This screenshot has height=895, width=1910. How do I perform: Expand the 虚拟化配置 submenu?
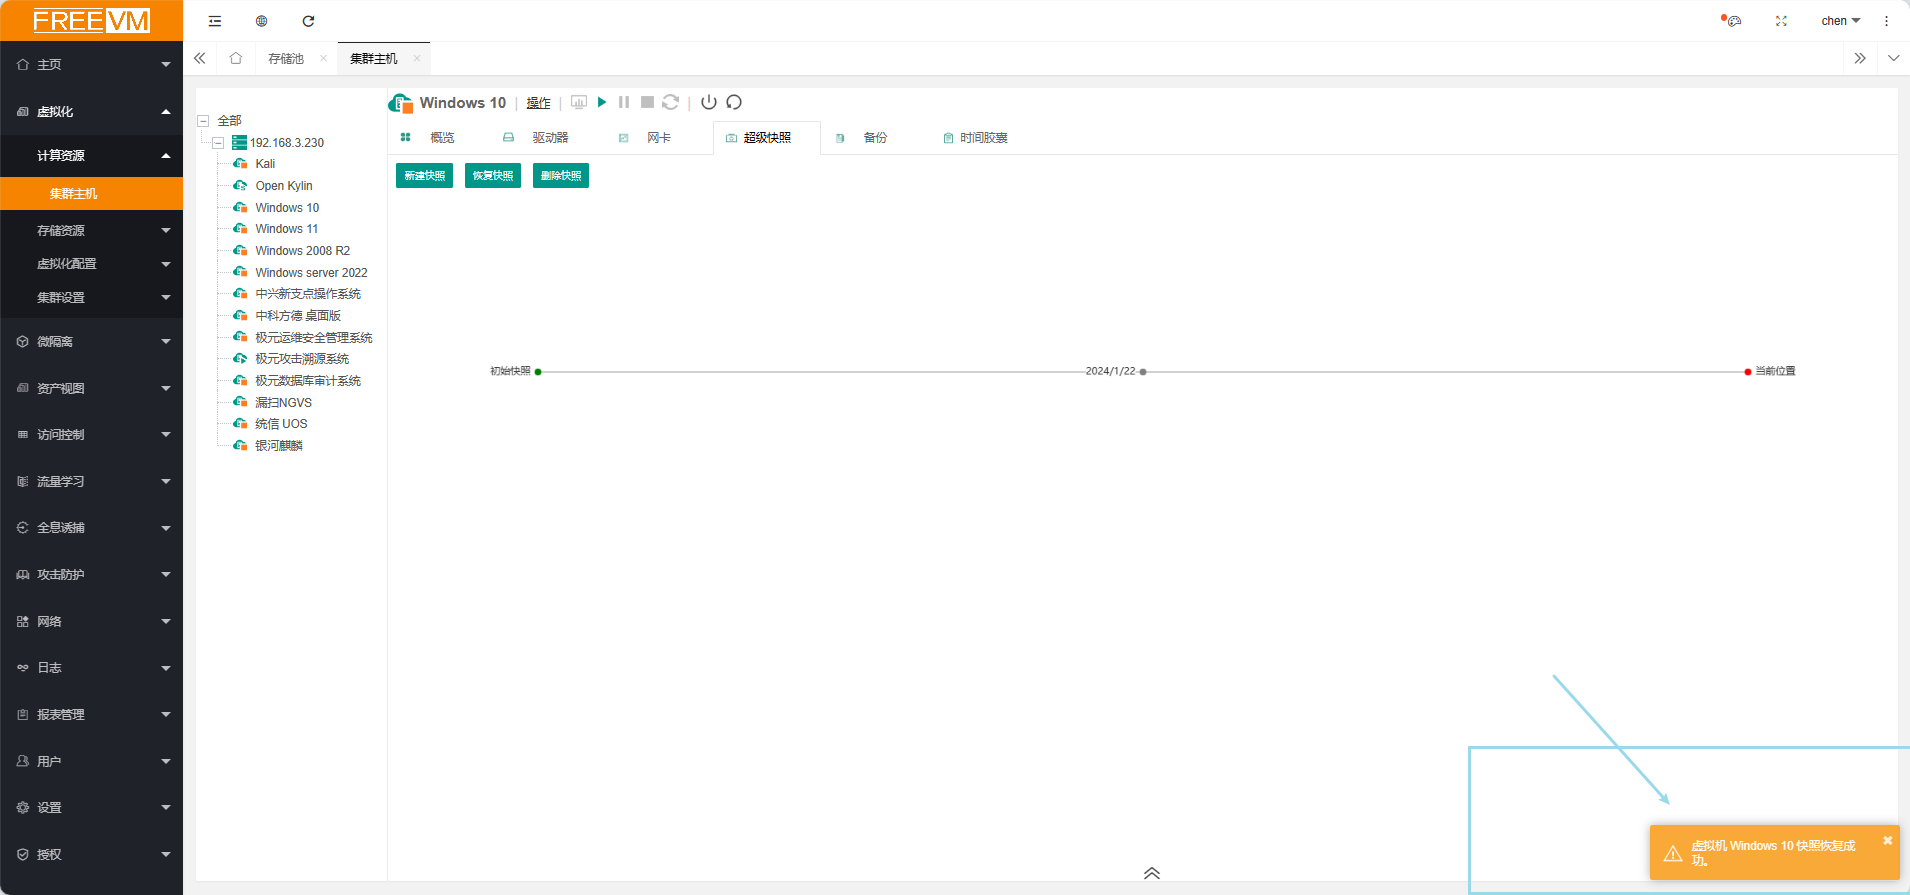click(x=92, y=264)
